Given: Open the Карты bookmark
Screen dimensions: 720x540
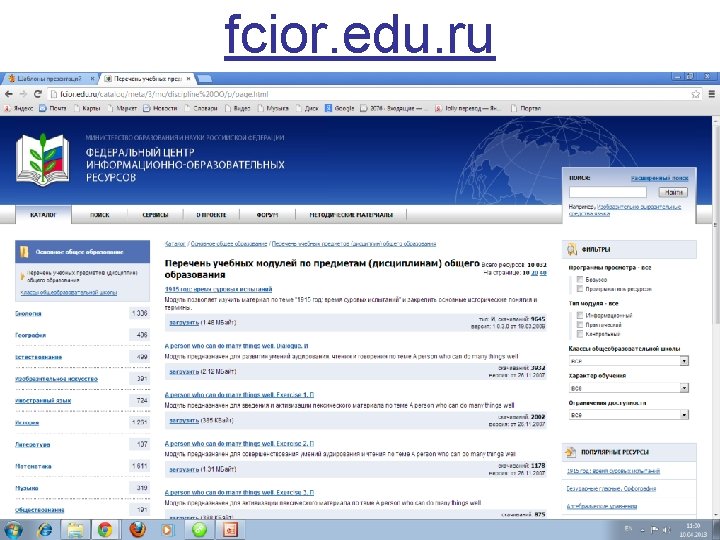Looking at the screenshot, I should point(87,108).
